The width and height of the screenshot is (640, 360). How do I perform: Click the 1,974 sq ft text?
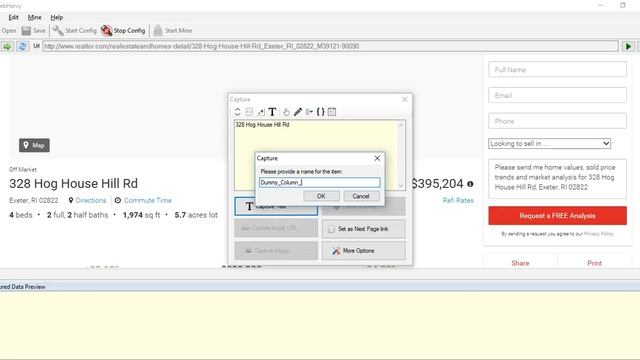(141, 215)
